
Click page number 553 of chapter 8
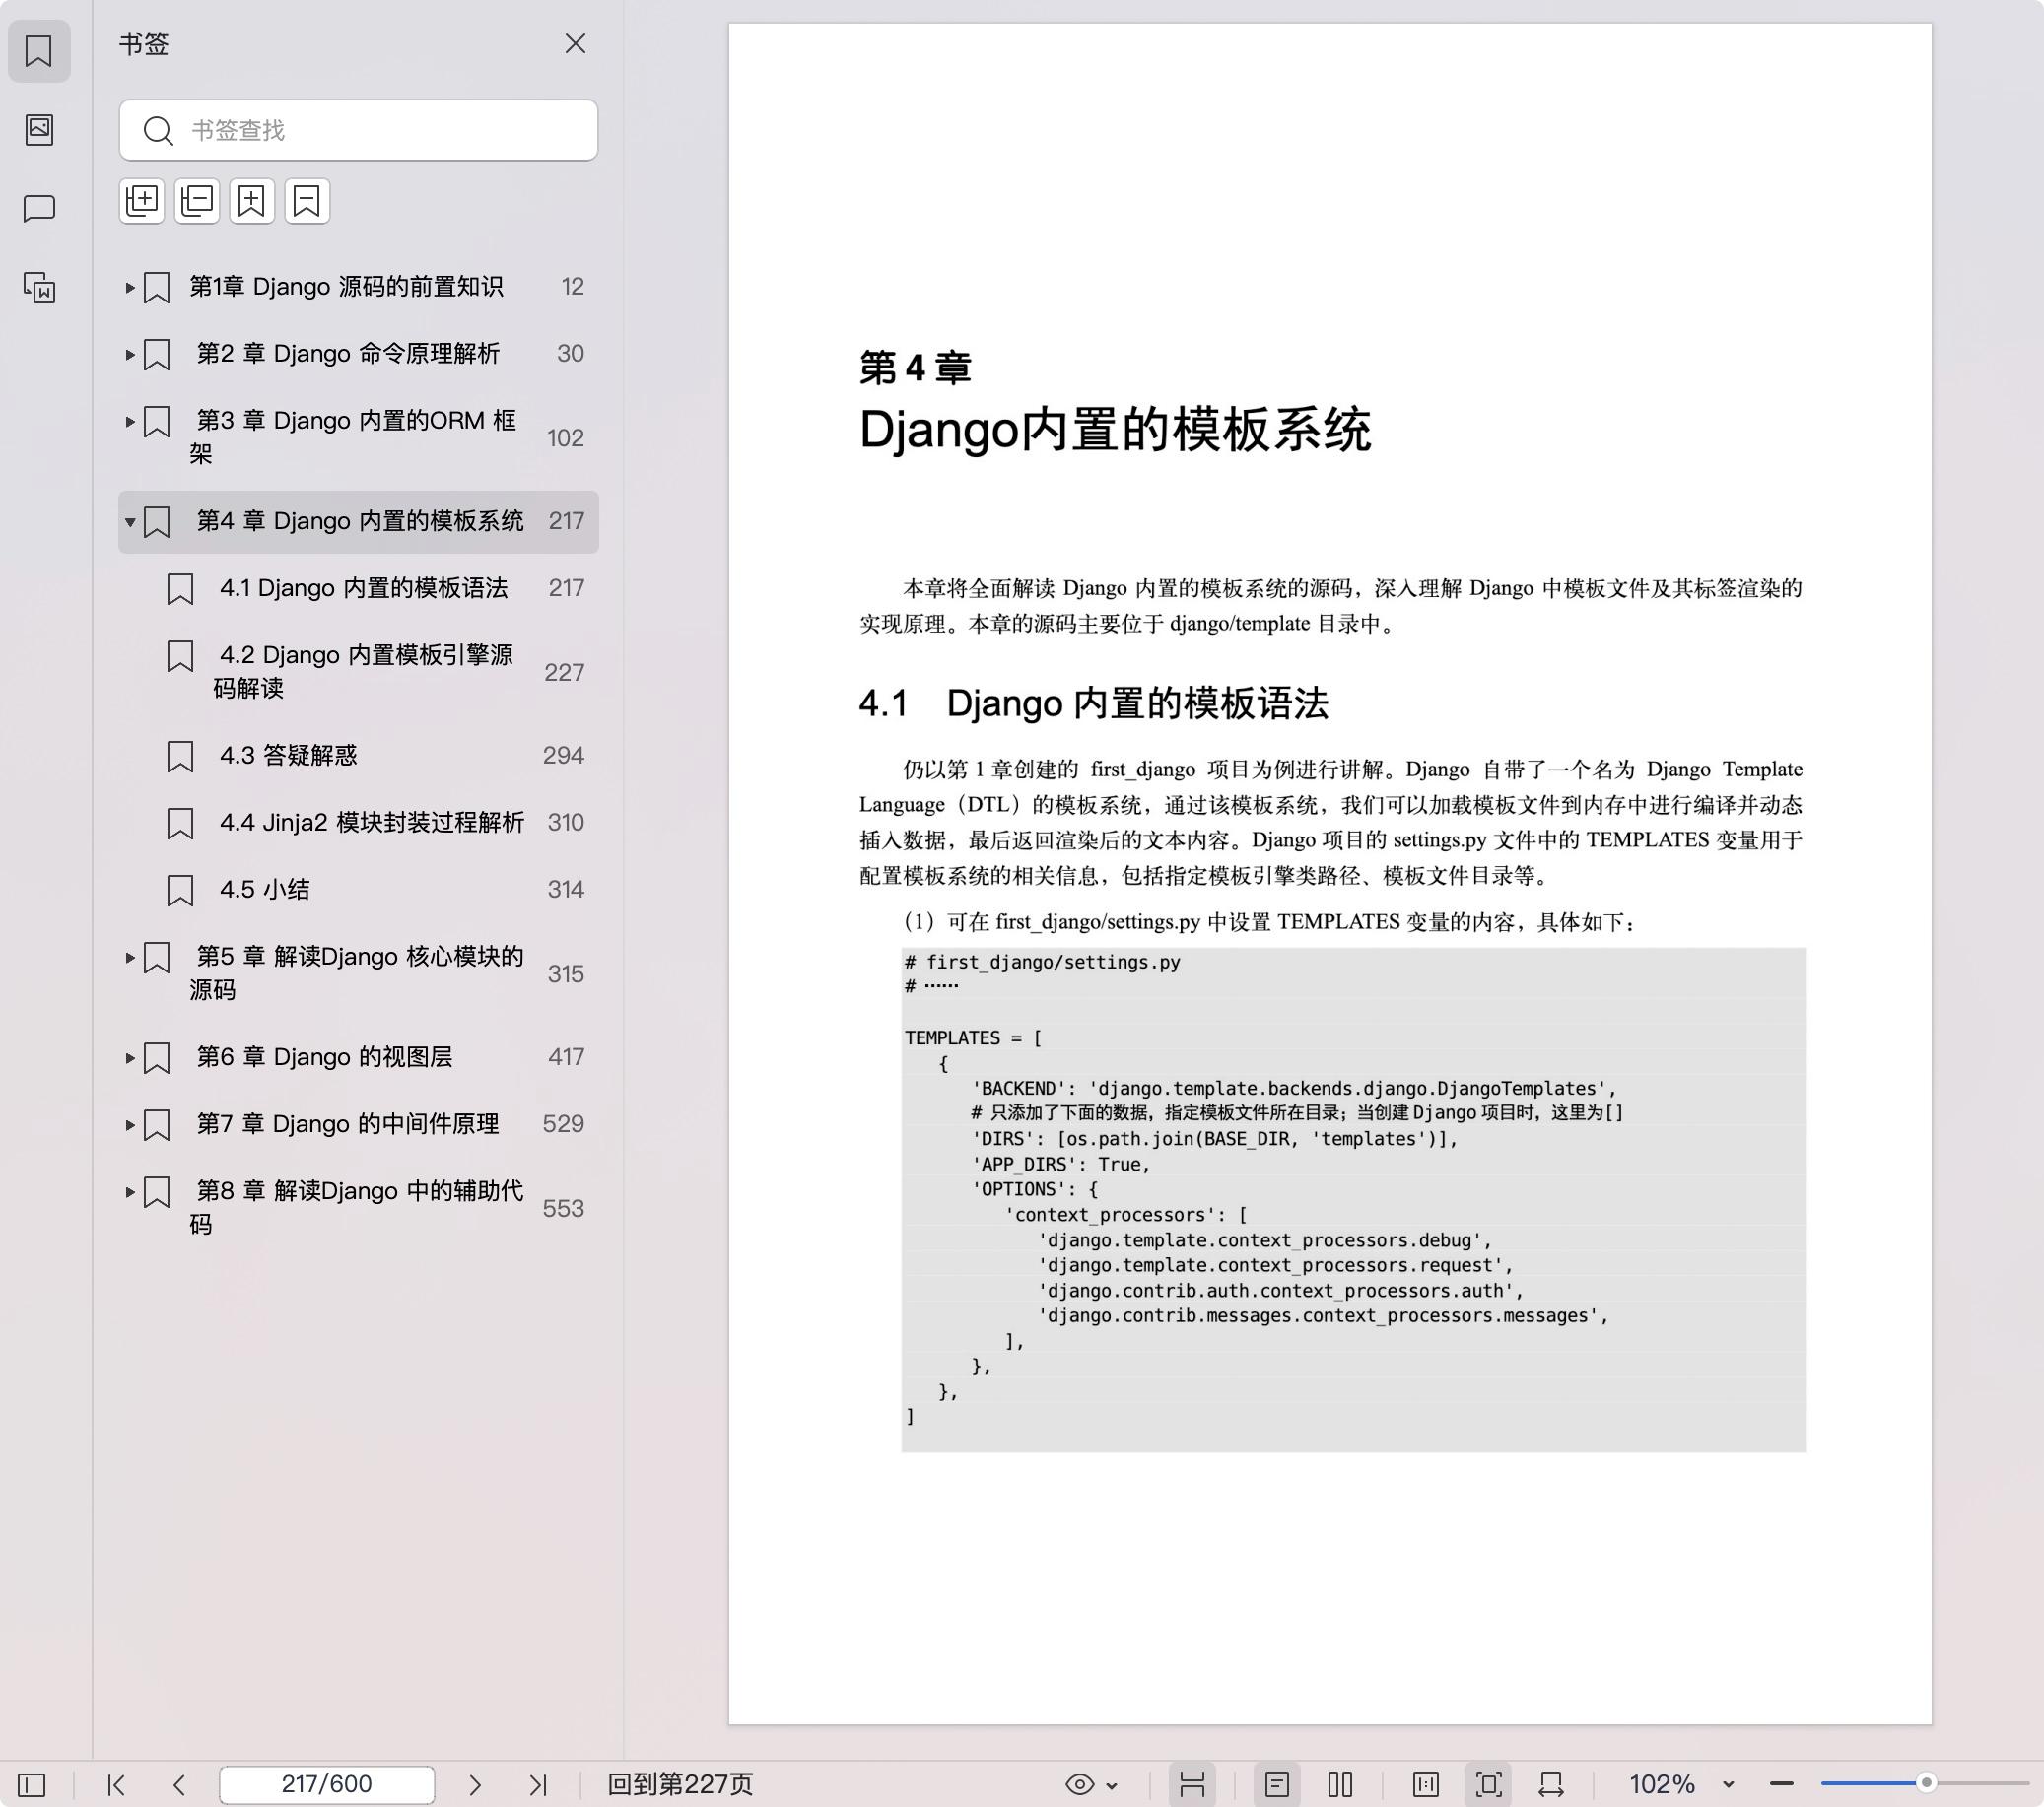pyautogui.click(x=563, y=1208)
